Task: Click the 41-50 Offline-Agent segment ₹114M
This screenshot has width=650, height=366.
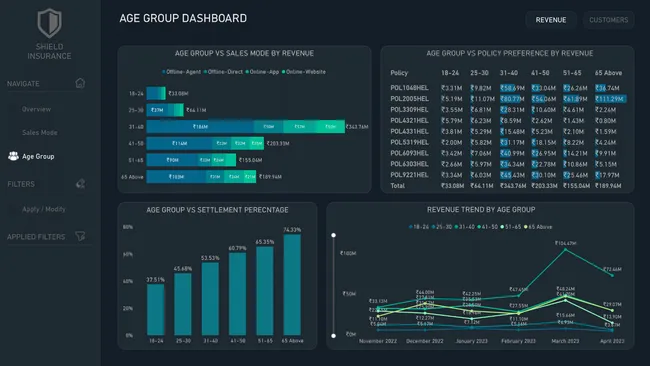Action: click(x=179, y=143)
